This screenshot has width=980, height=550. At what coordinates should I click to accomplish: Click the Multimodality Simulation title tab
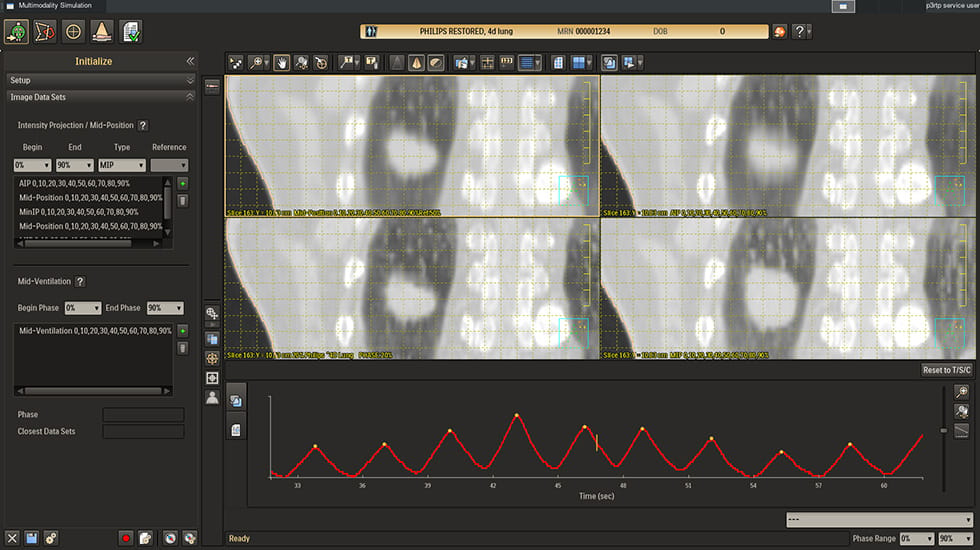[x=54, y=6]
